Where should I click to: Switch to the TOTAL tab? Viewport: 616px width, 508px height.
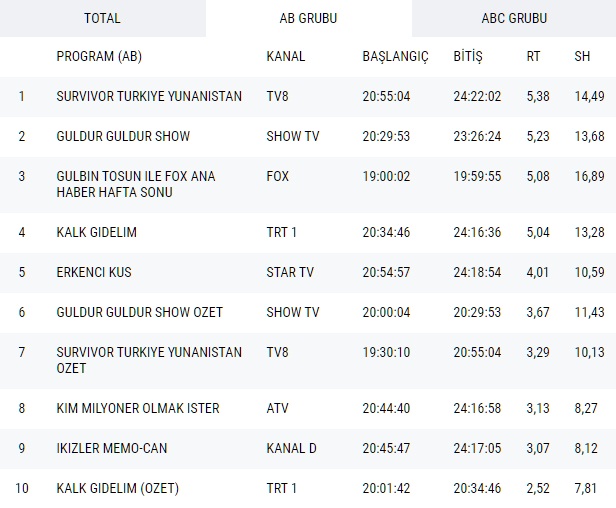click(102, 18)
